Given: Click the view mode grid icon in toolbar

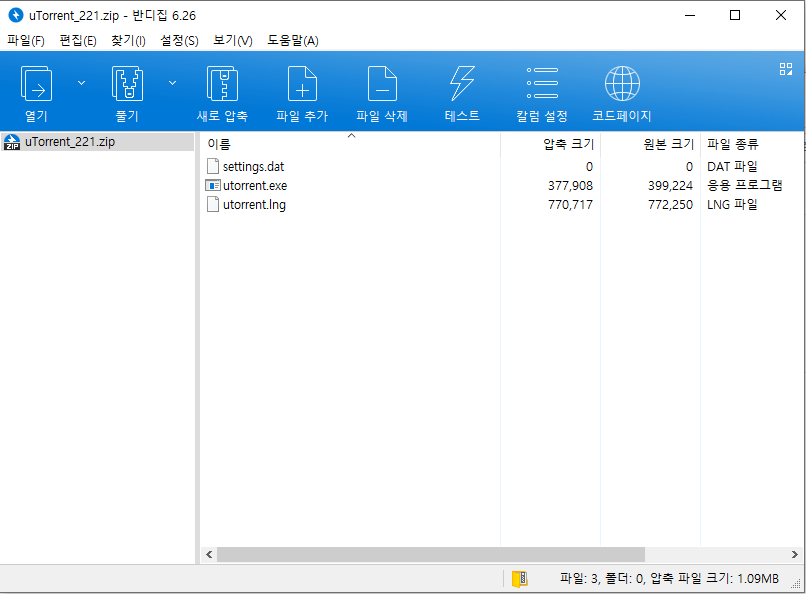Looking at the screenshot, I should 785,69.
